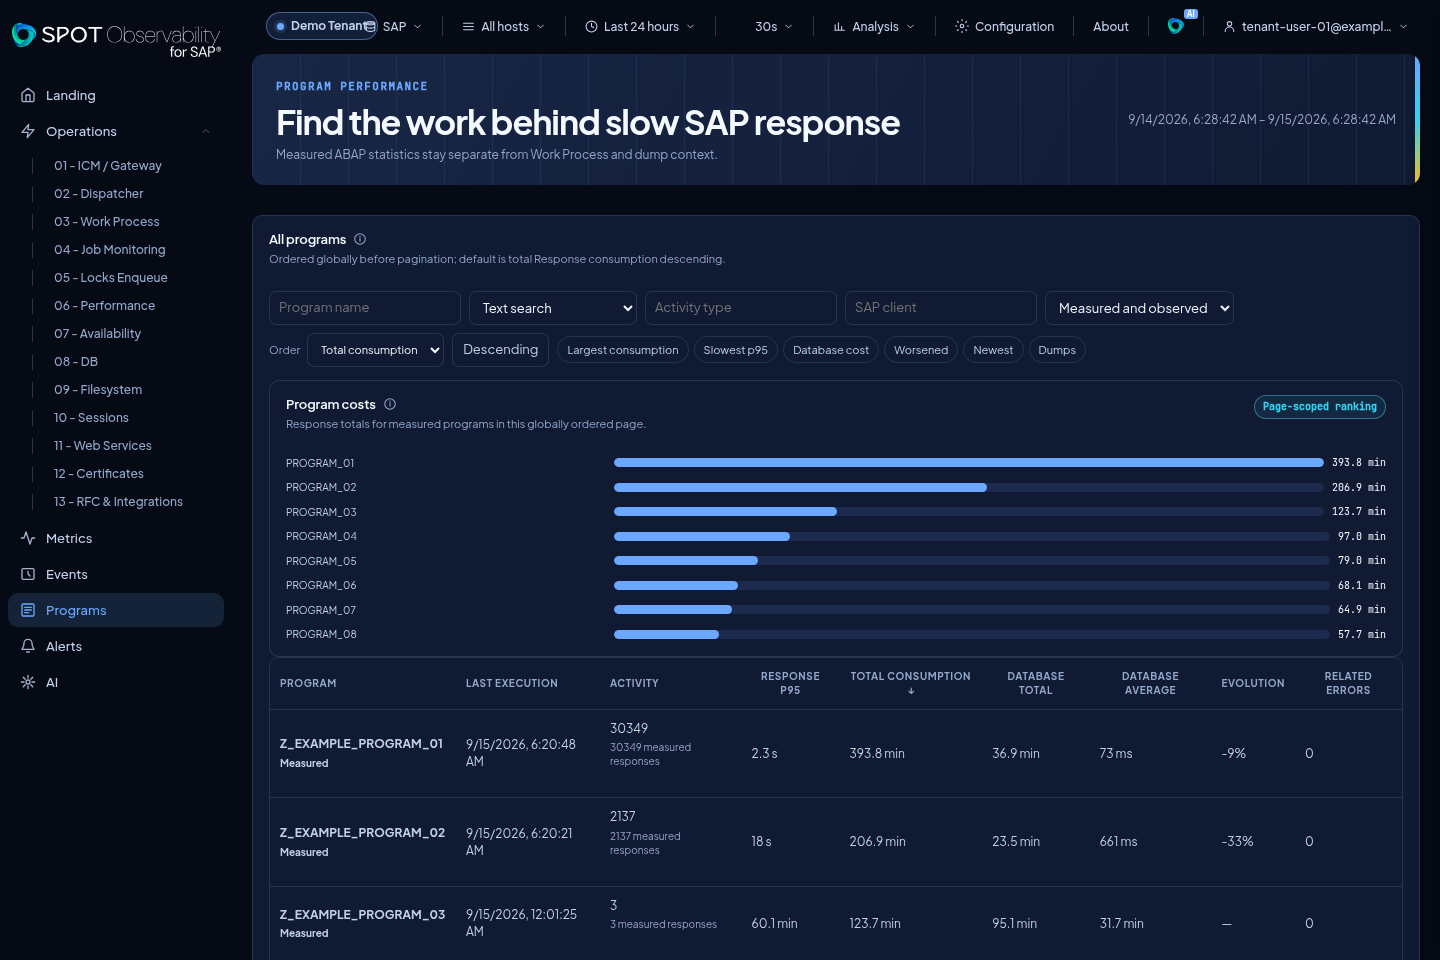Toggle the Largest consumption filter chip
Screen dimensions: 1440x960
click(x=623, y=350)
